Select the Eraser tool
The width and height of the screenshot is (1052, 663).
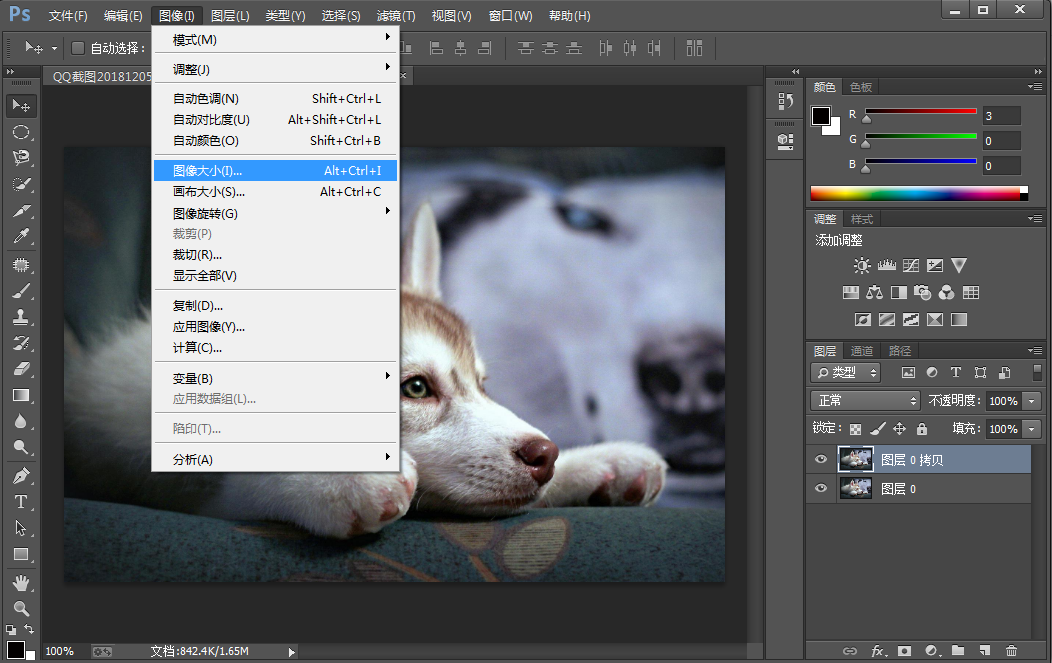coord(20,369)
